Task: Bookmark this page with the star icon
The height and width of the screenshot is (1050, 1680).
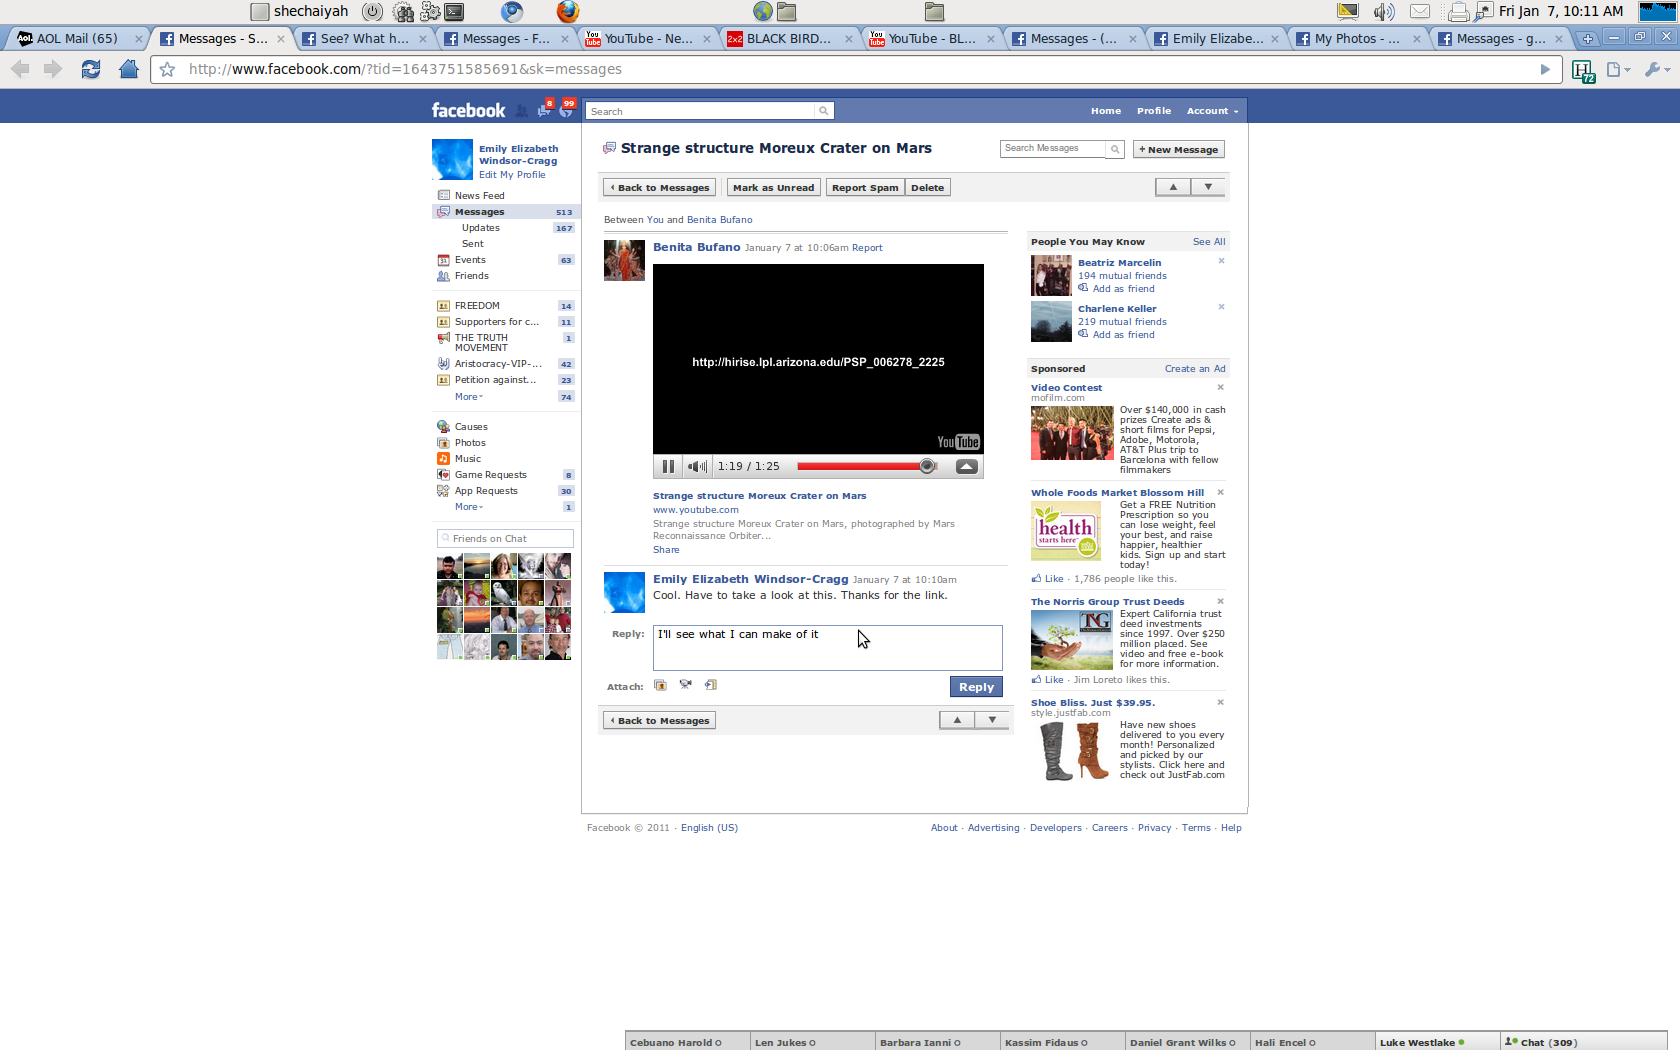Action: click(168, 69)
